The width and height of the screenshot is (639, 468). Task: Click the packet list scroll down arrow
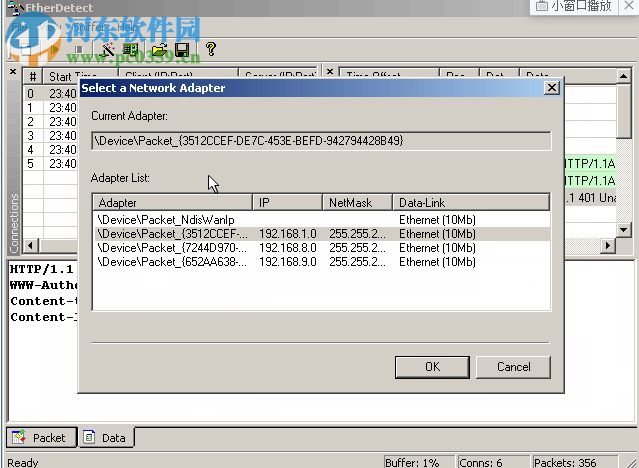tap(624, 230)
